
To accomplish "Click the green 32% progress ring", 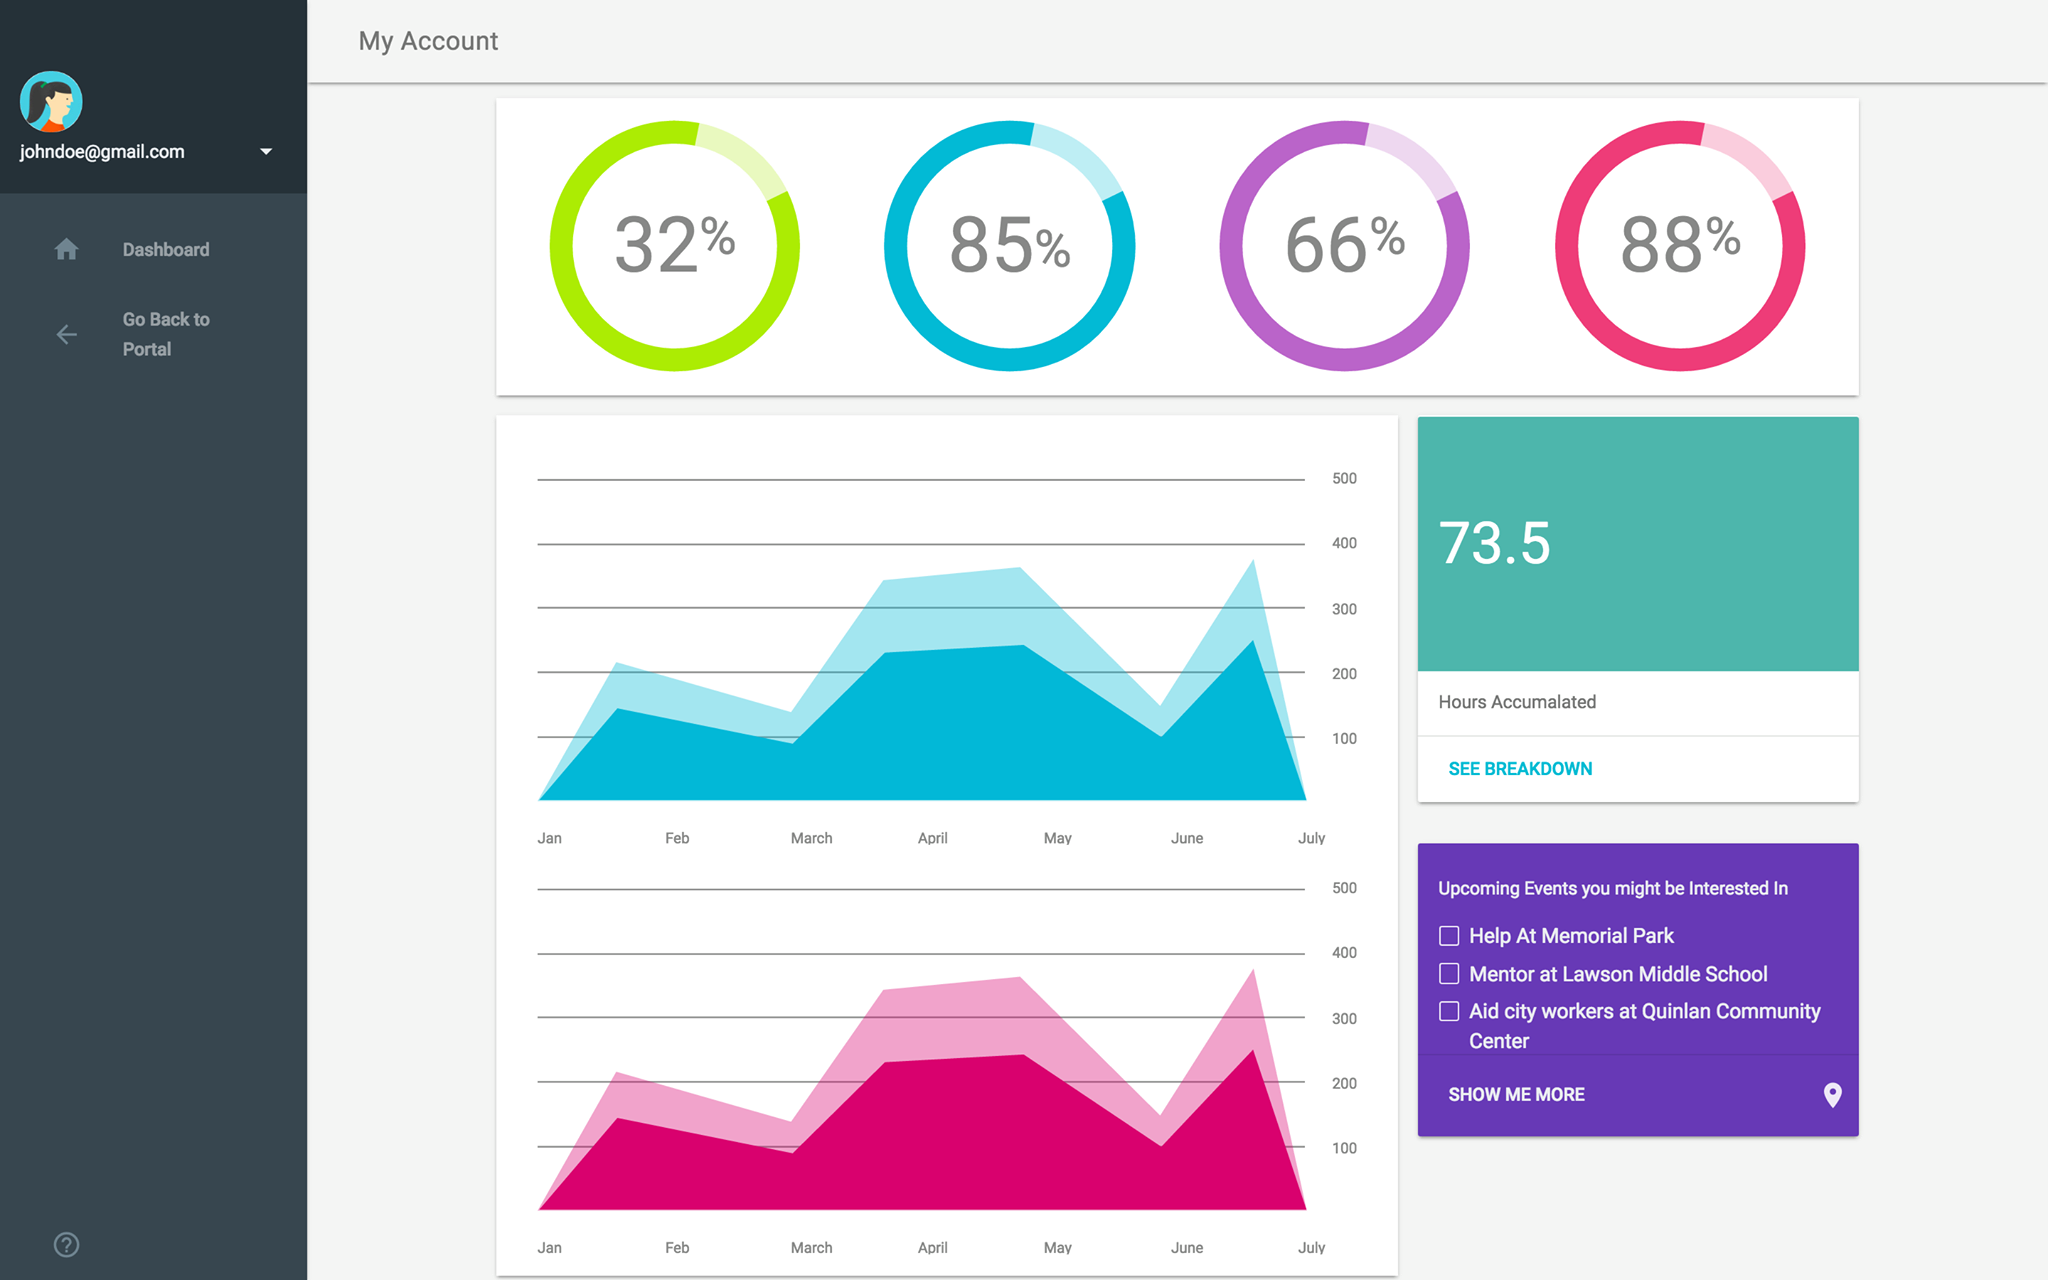I will [x=675, y=246].
